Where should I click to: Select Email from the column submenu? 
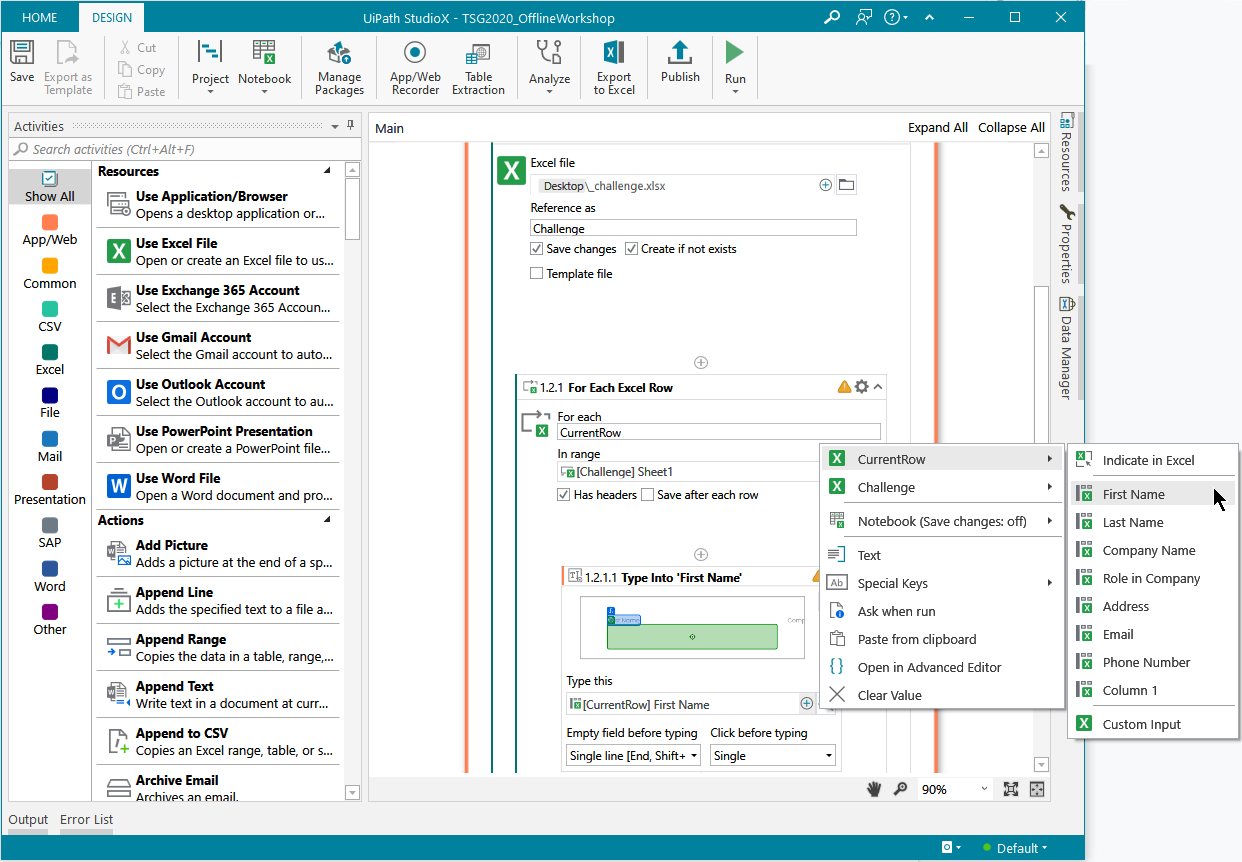[x=1152, y=634]
